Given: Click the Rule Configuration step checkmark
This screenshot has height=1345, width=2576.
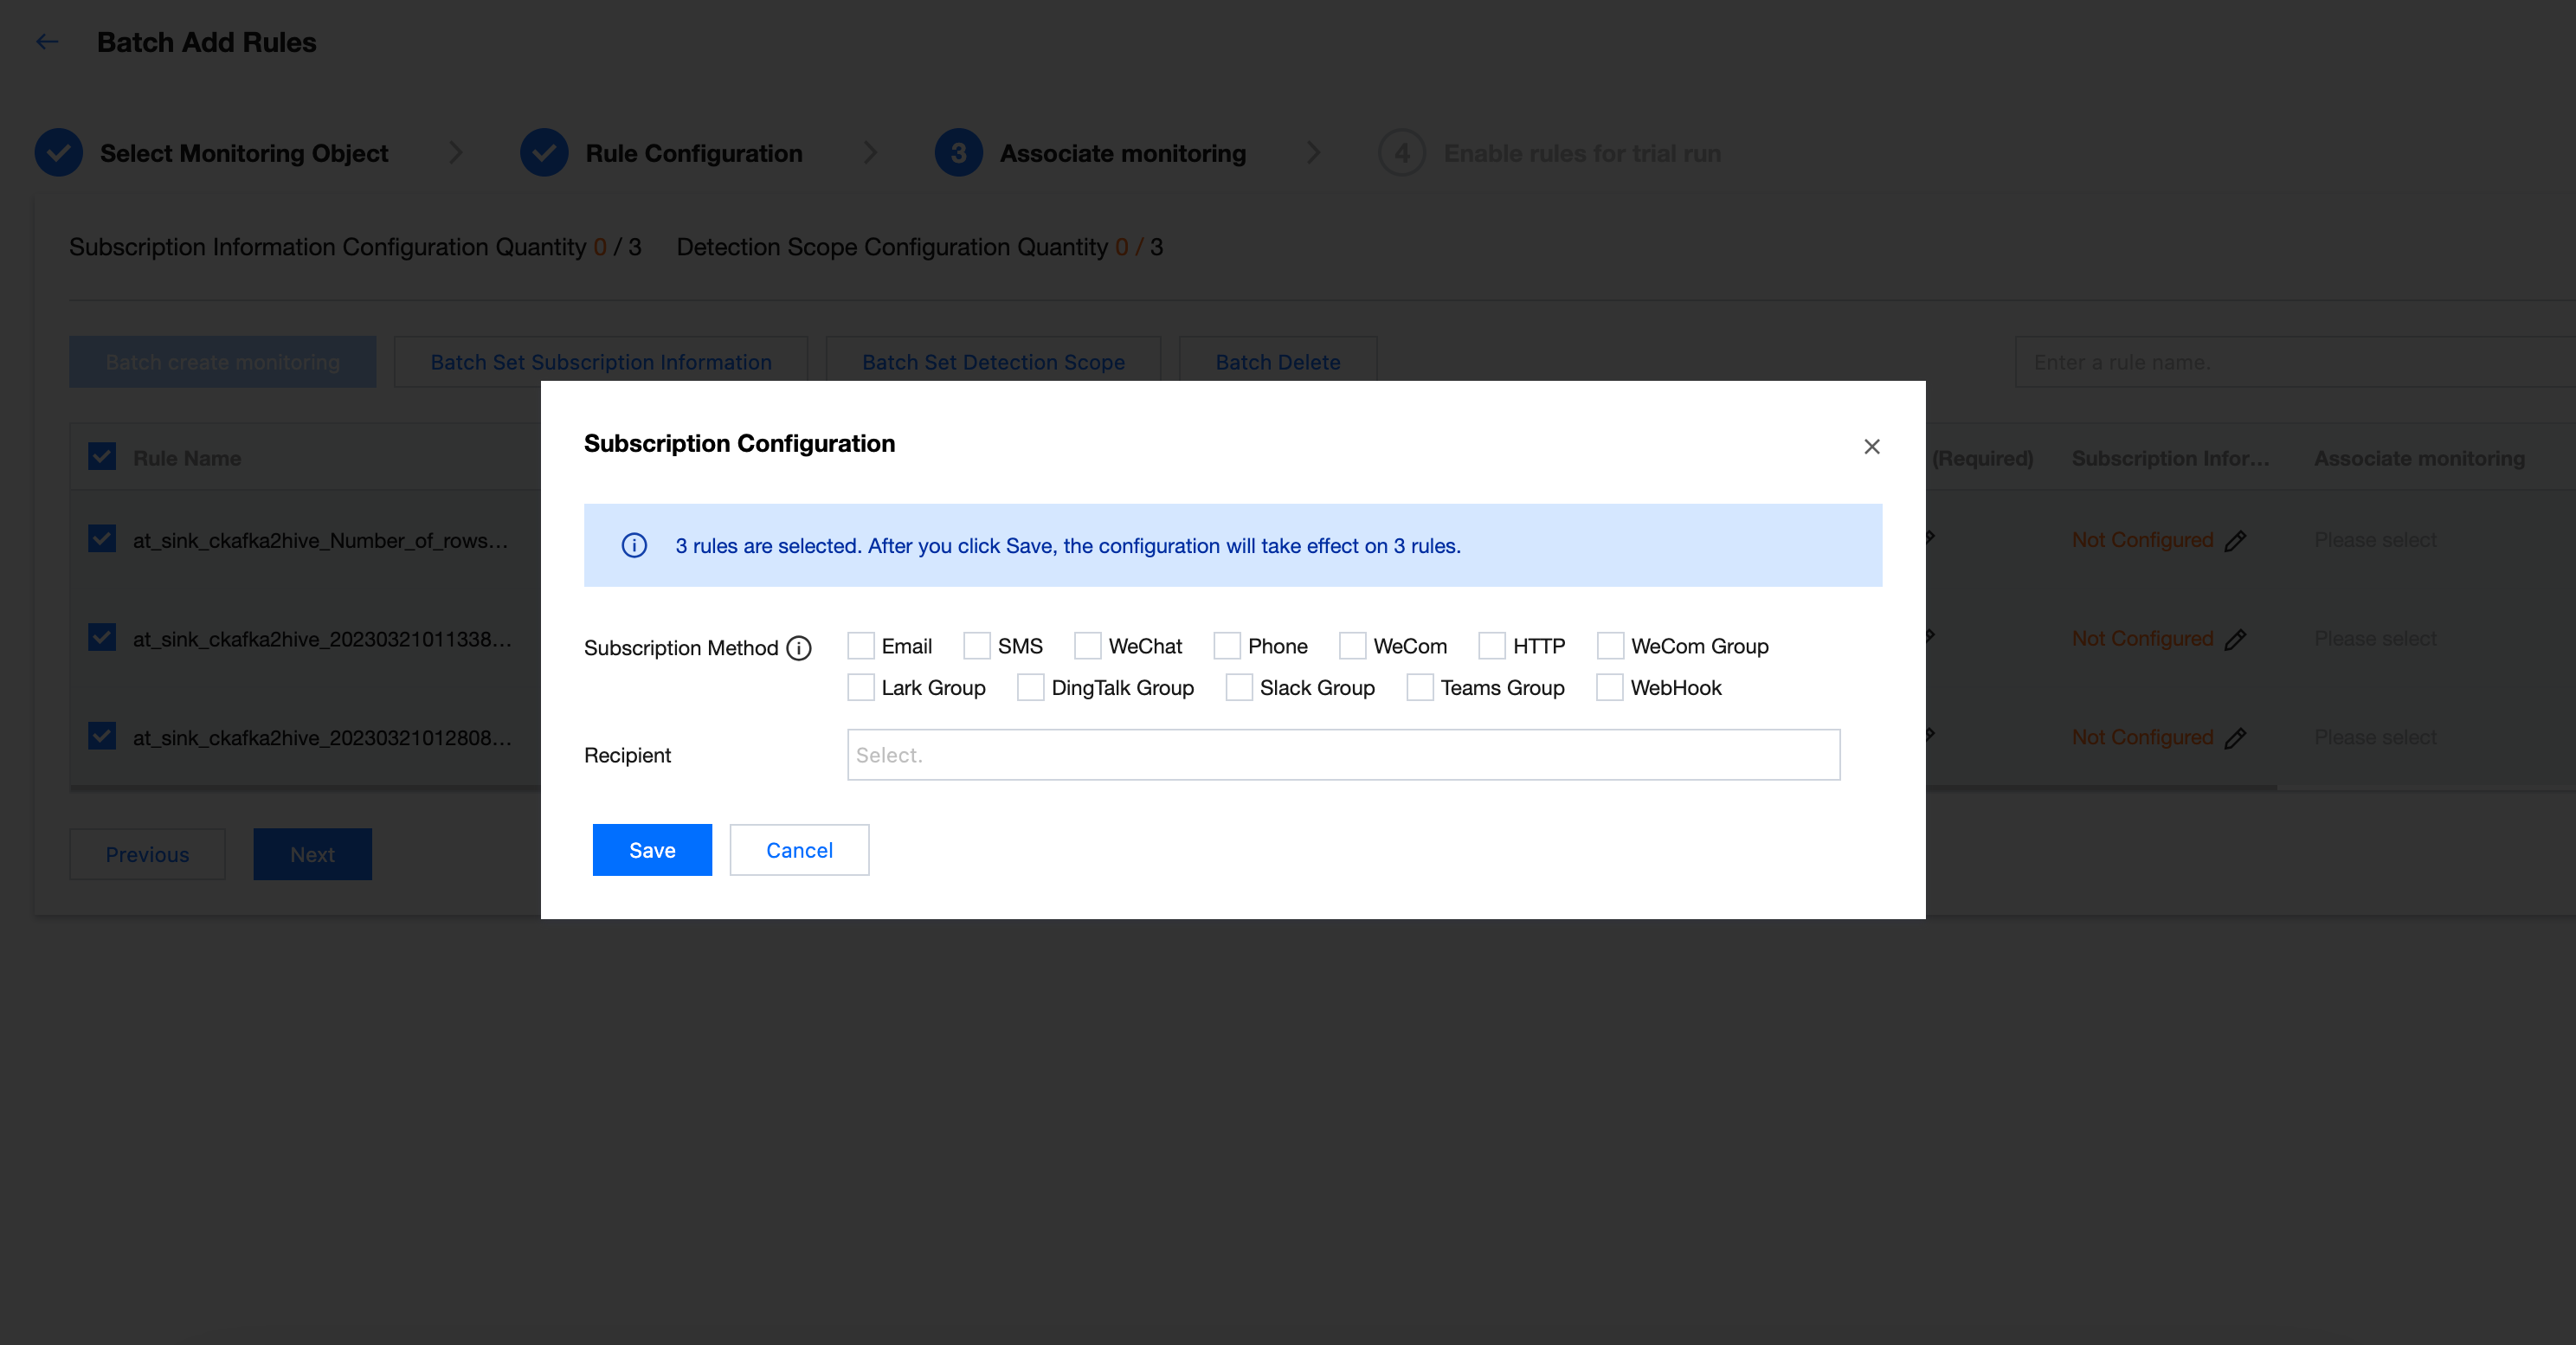Looking at the screenshot, I should pos(544,153).
